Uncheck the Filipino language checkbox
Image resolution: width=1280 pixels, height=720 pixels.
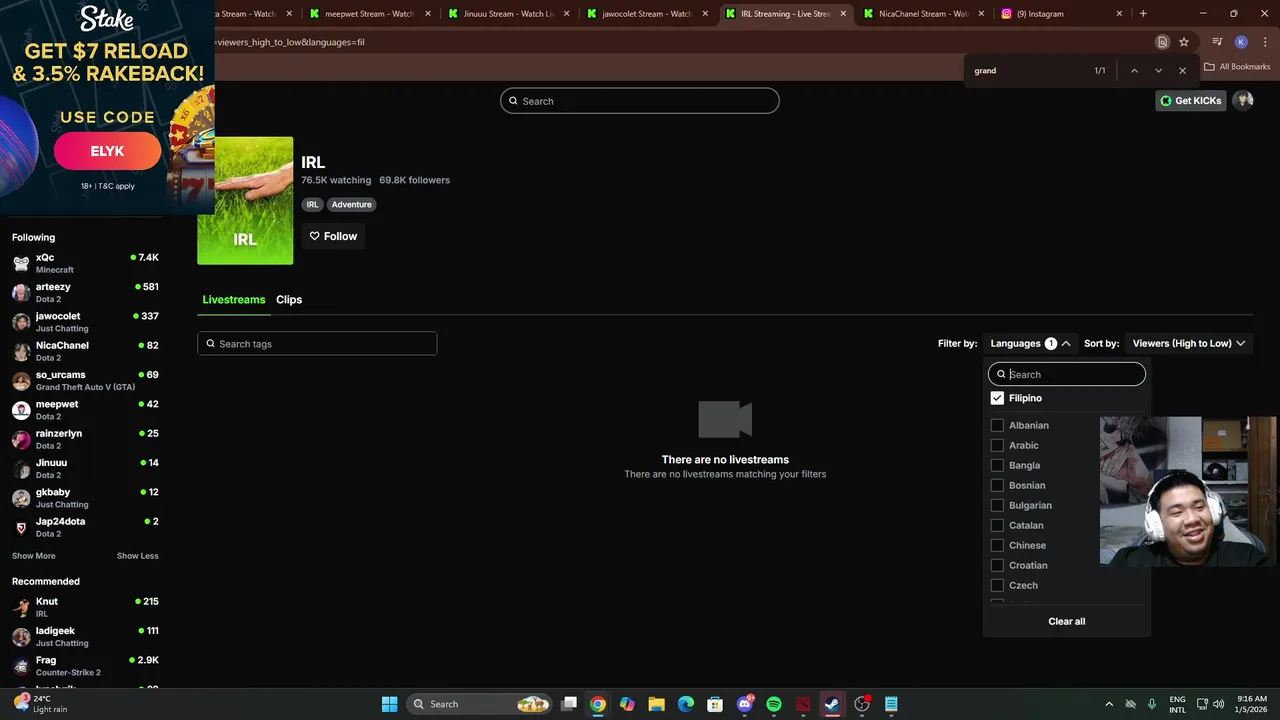point(997,398)
